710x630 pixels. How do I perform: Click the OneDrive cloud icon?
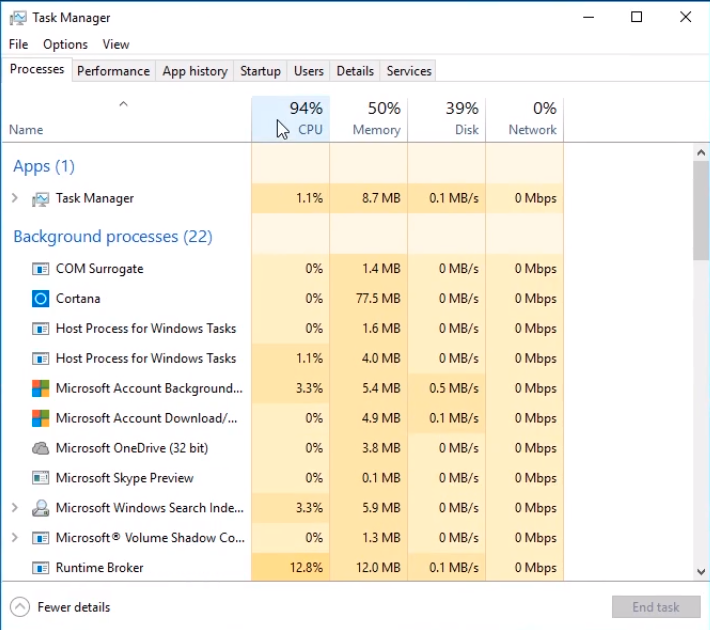40,448
